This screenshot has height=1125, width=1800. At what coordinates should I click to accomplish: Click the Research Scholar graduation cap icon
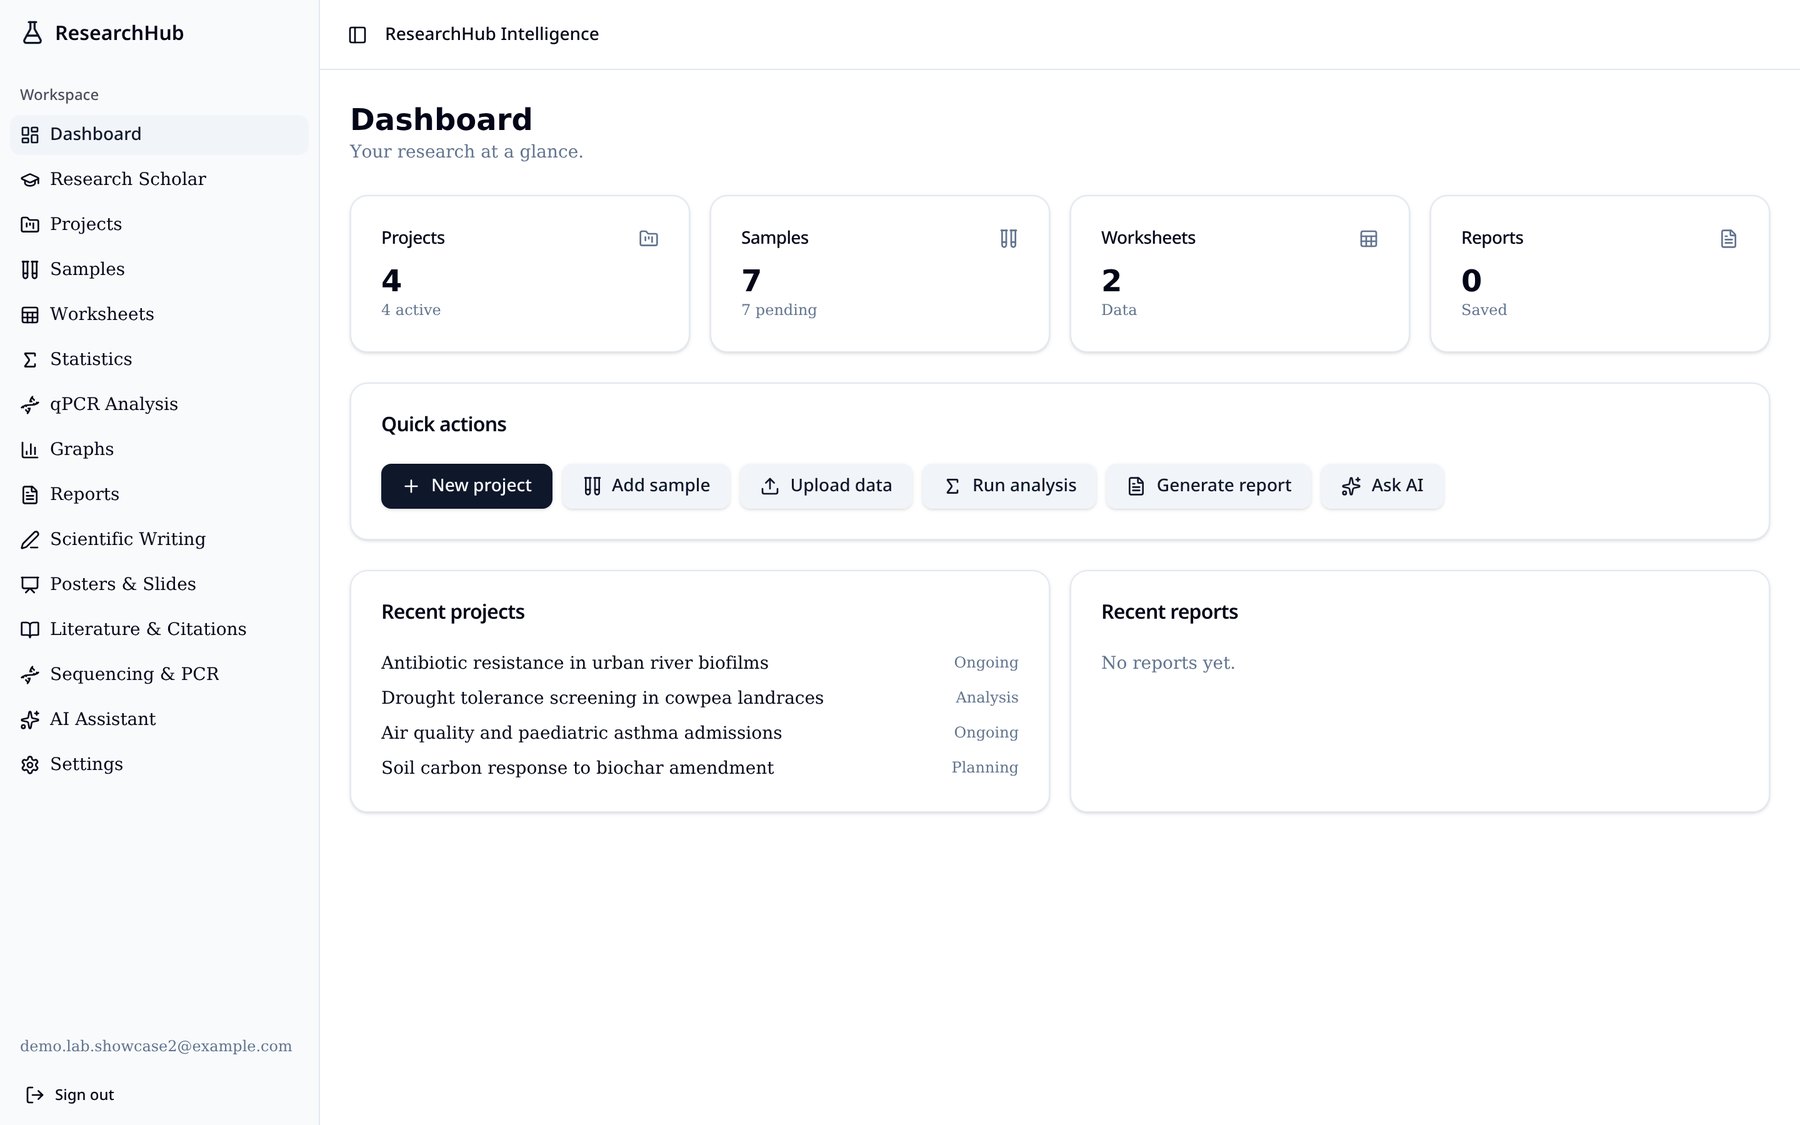(30, 180)
